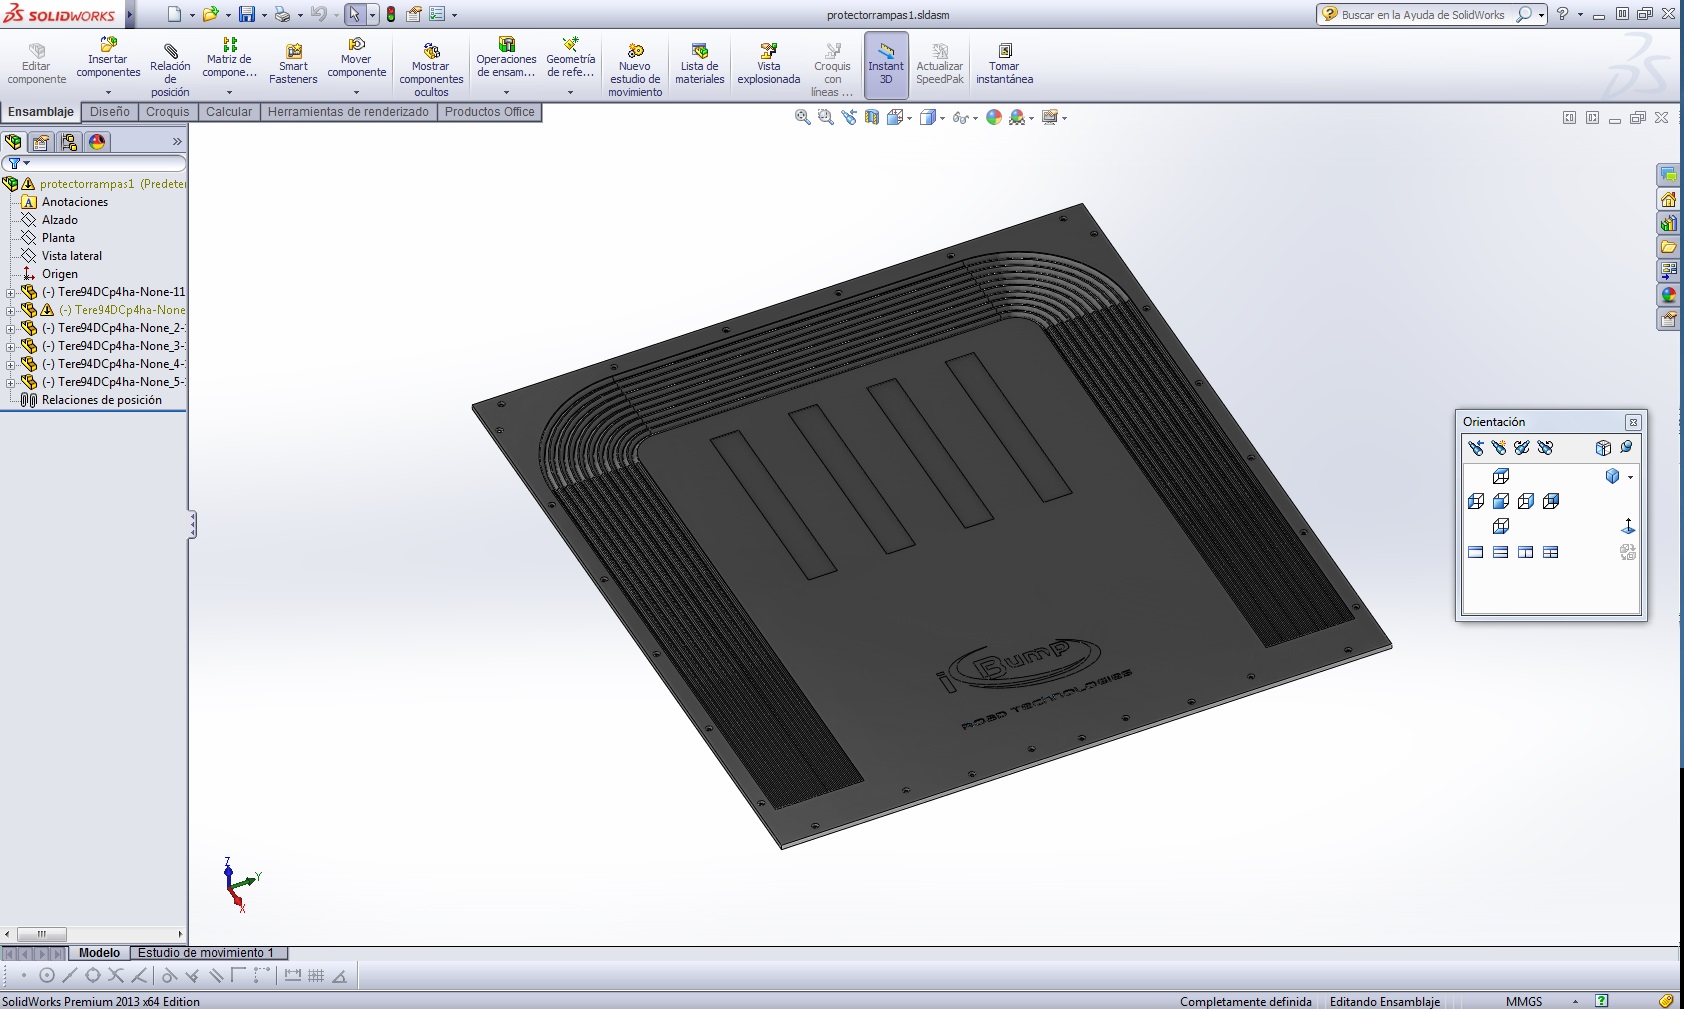The height and width of the screenshot is (1009, 1684).
Task: Open Productos Office tab
Action: coord(489,112)
